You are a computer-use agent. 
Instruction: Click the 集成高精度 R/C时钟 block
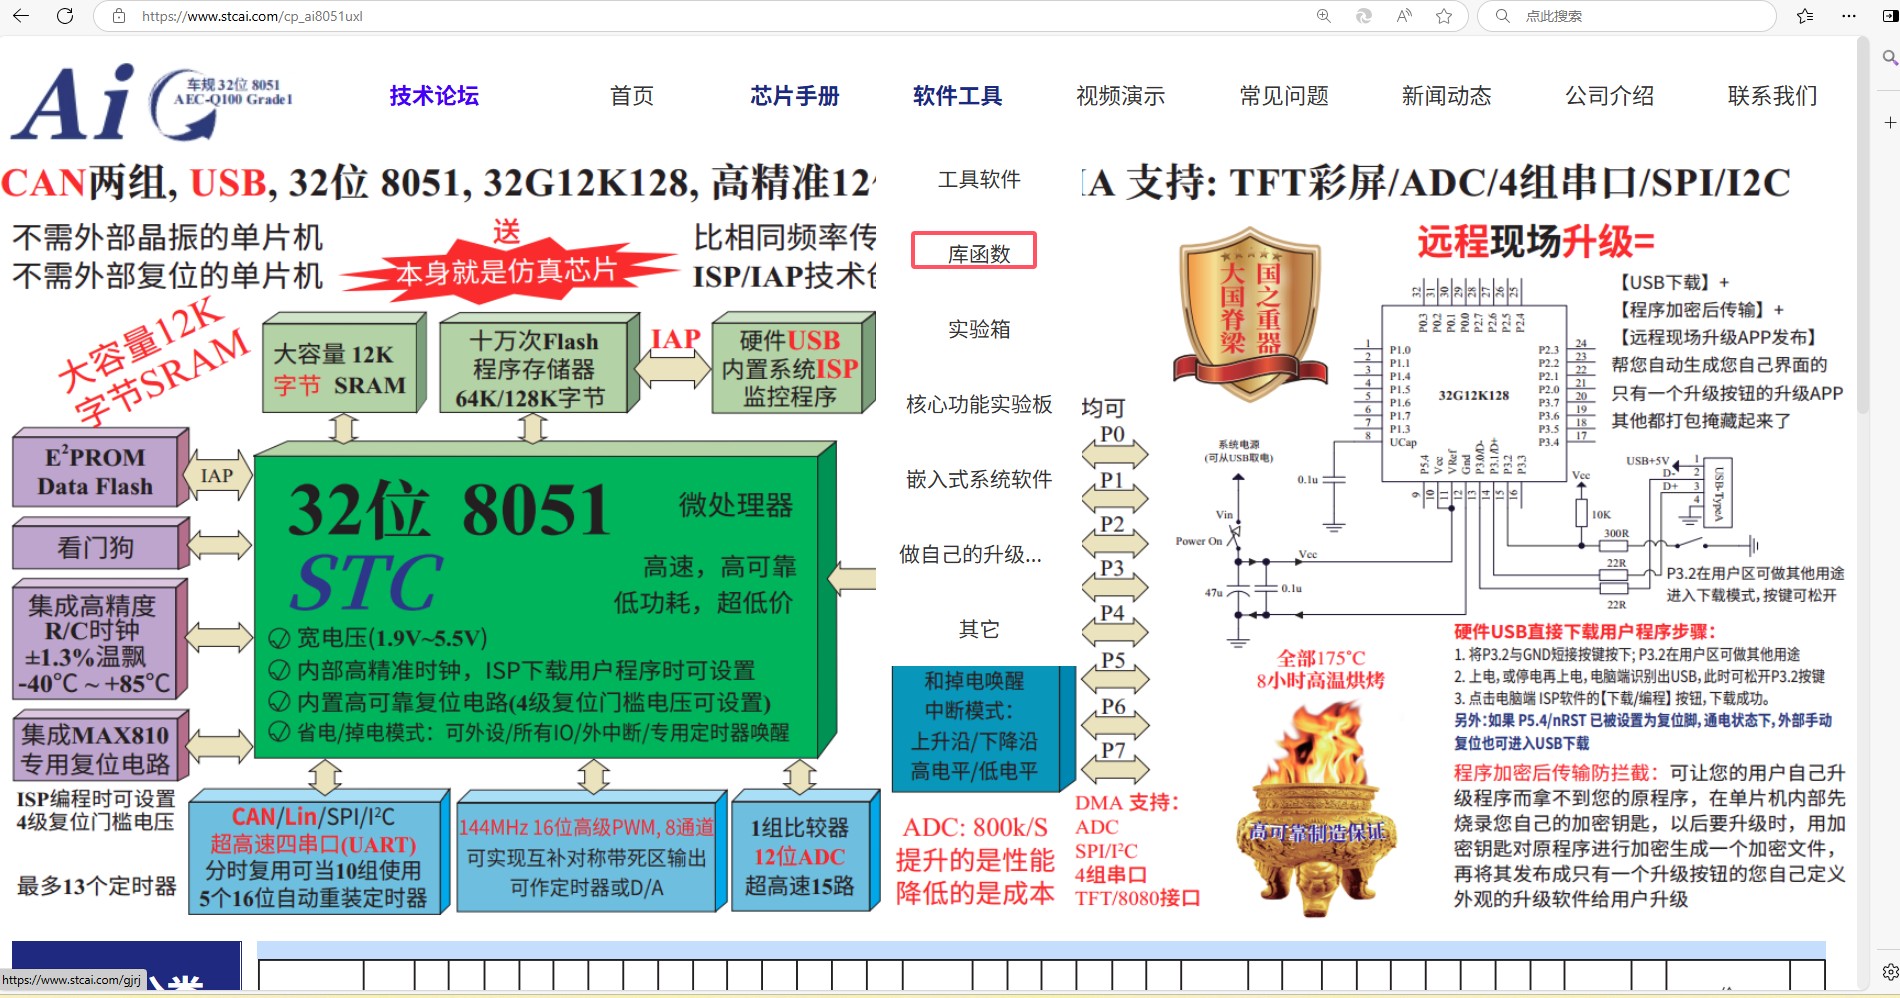click(x=98, y=640)
